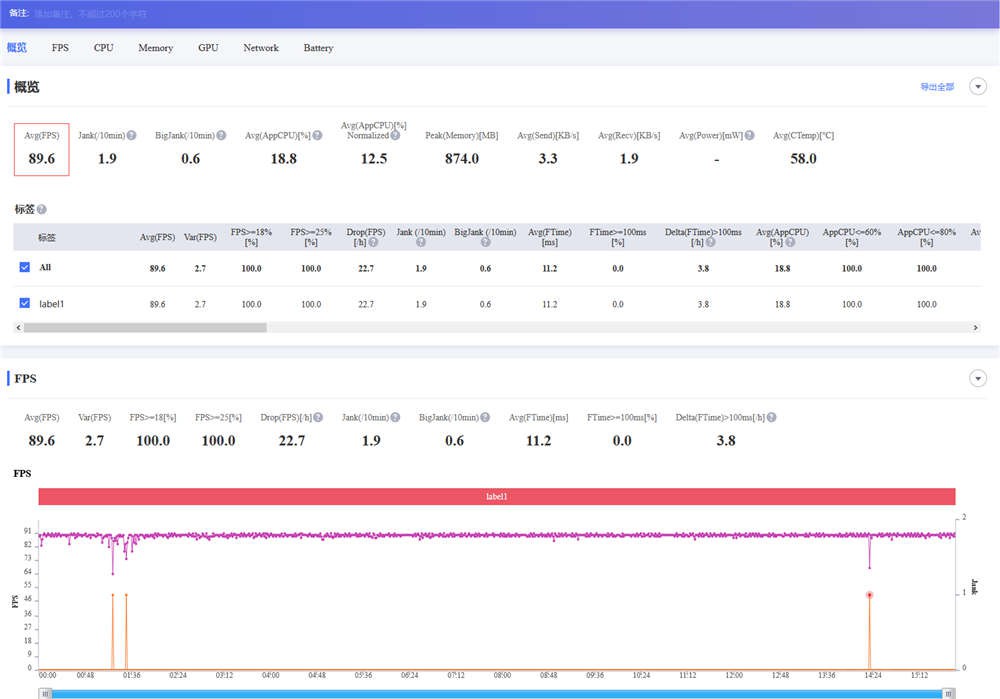Collapse the 概览 section with its arrow button
Screen dimensions: 1000x699
[978, 86]
